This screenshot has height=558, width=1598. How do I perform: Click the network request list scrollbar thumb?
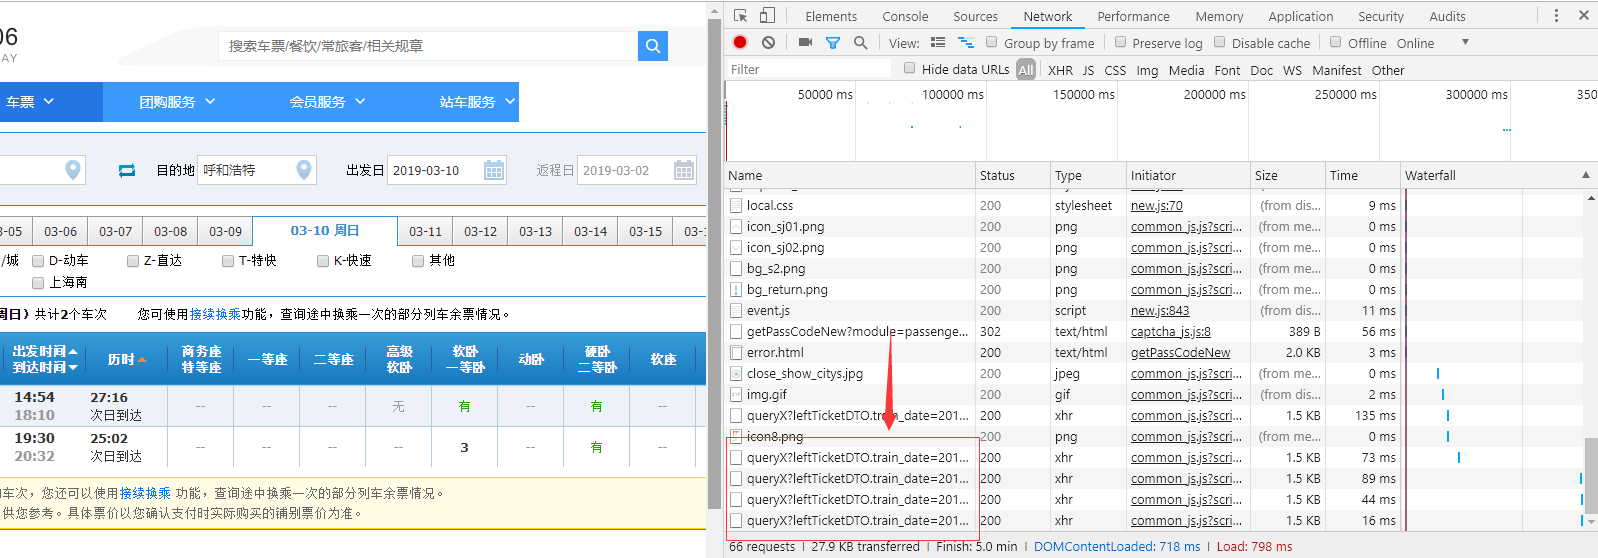pos(1591,476)
